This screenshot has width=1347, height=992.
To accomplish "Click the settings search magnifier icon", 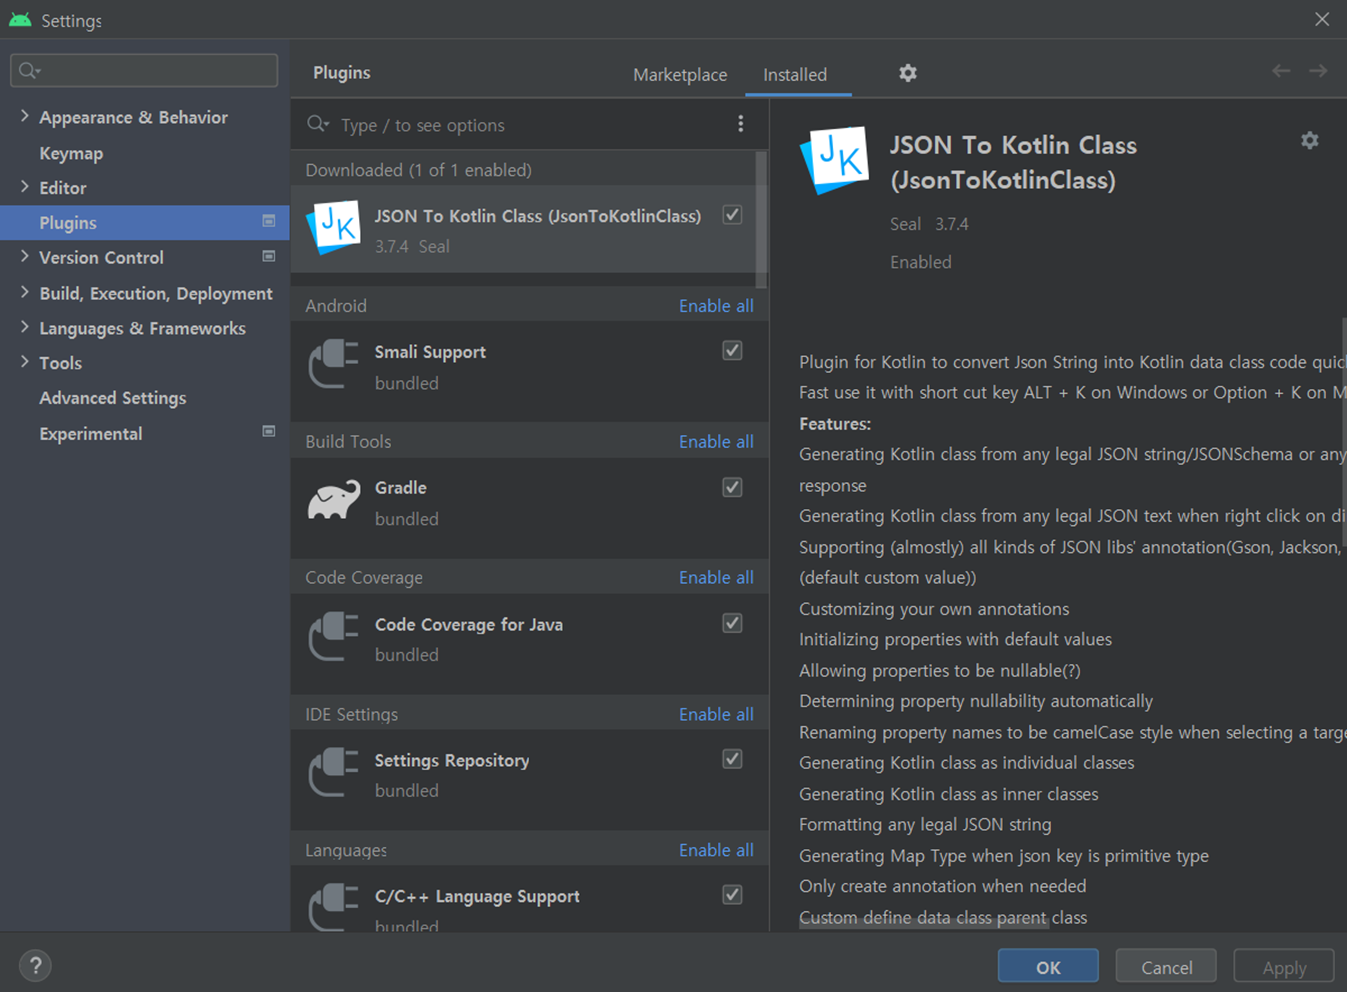I will click(x=28, y=70).
